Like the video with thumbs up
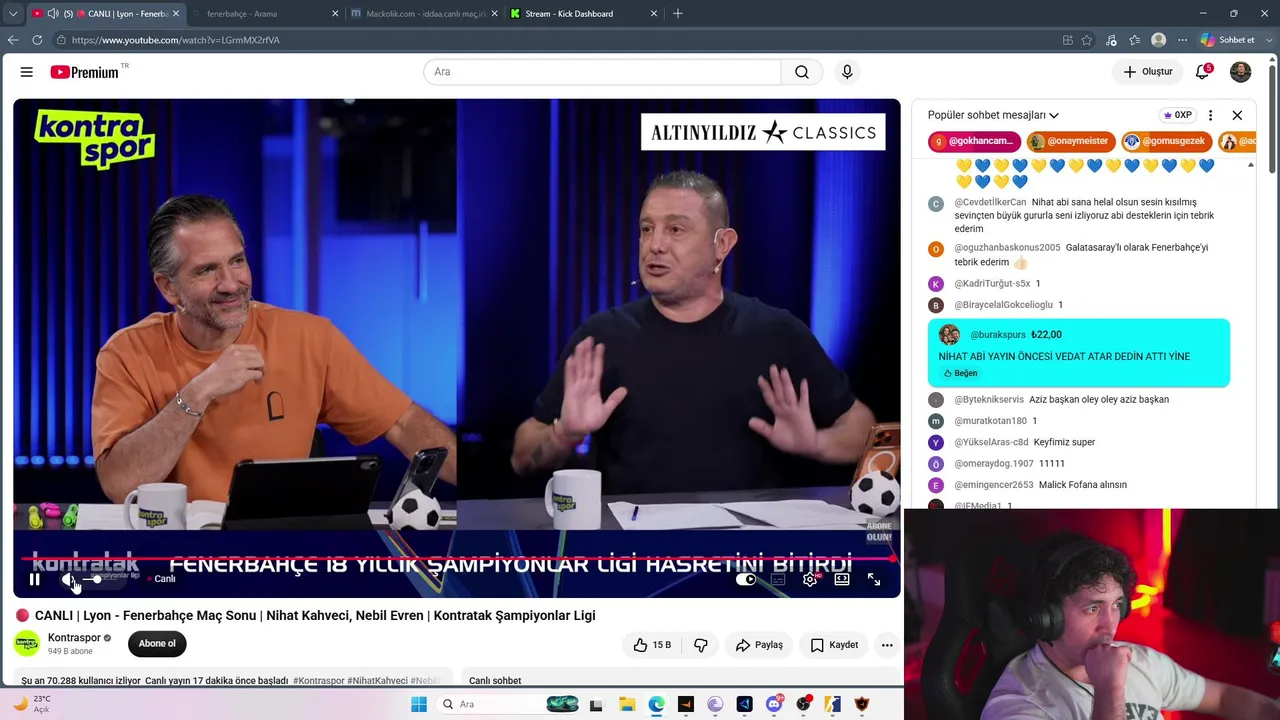The width and height of the screenshot is (1280, 720). [652, 645]
